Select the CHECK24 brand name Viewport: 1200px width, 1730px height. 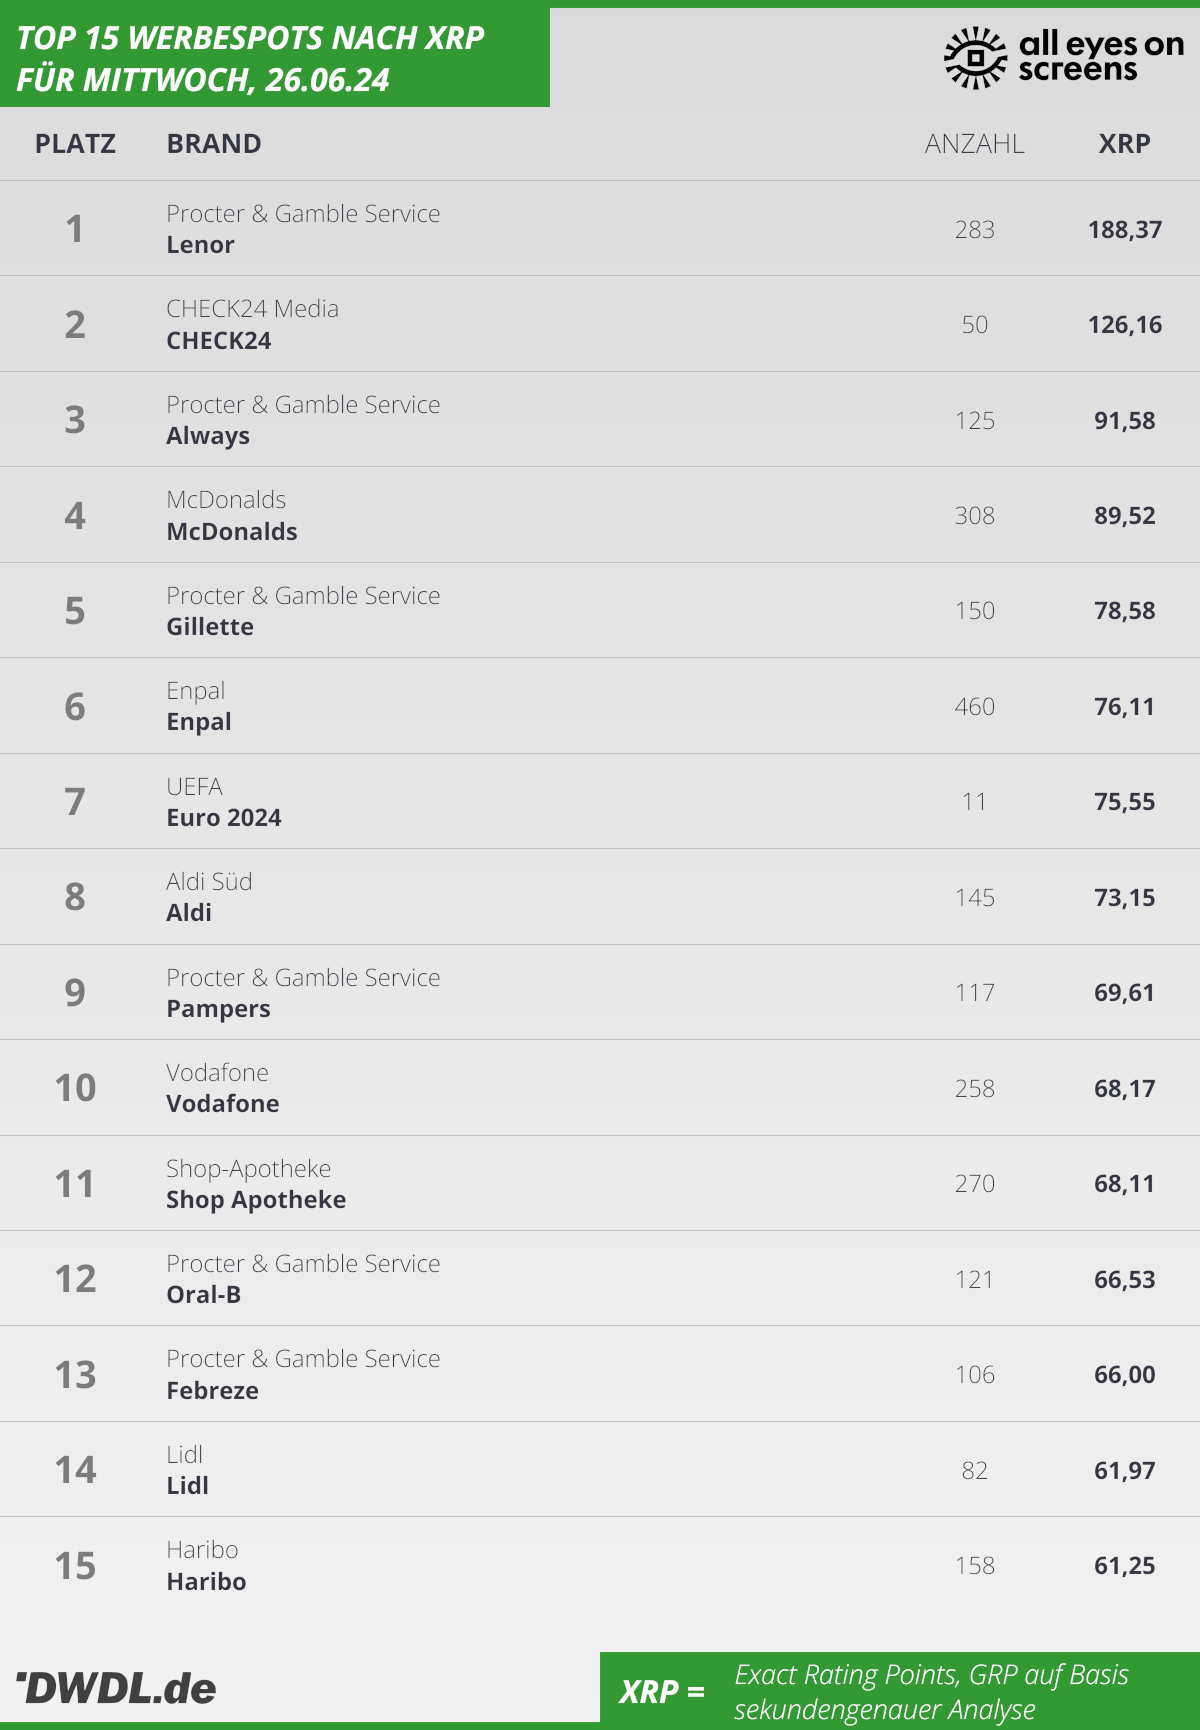coord(218,341)
